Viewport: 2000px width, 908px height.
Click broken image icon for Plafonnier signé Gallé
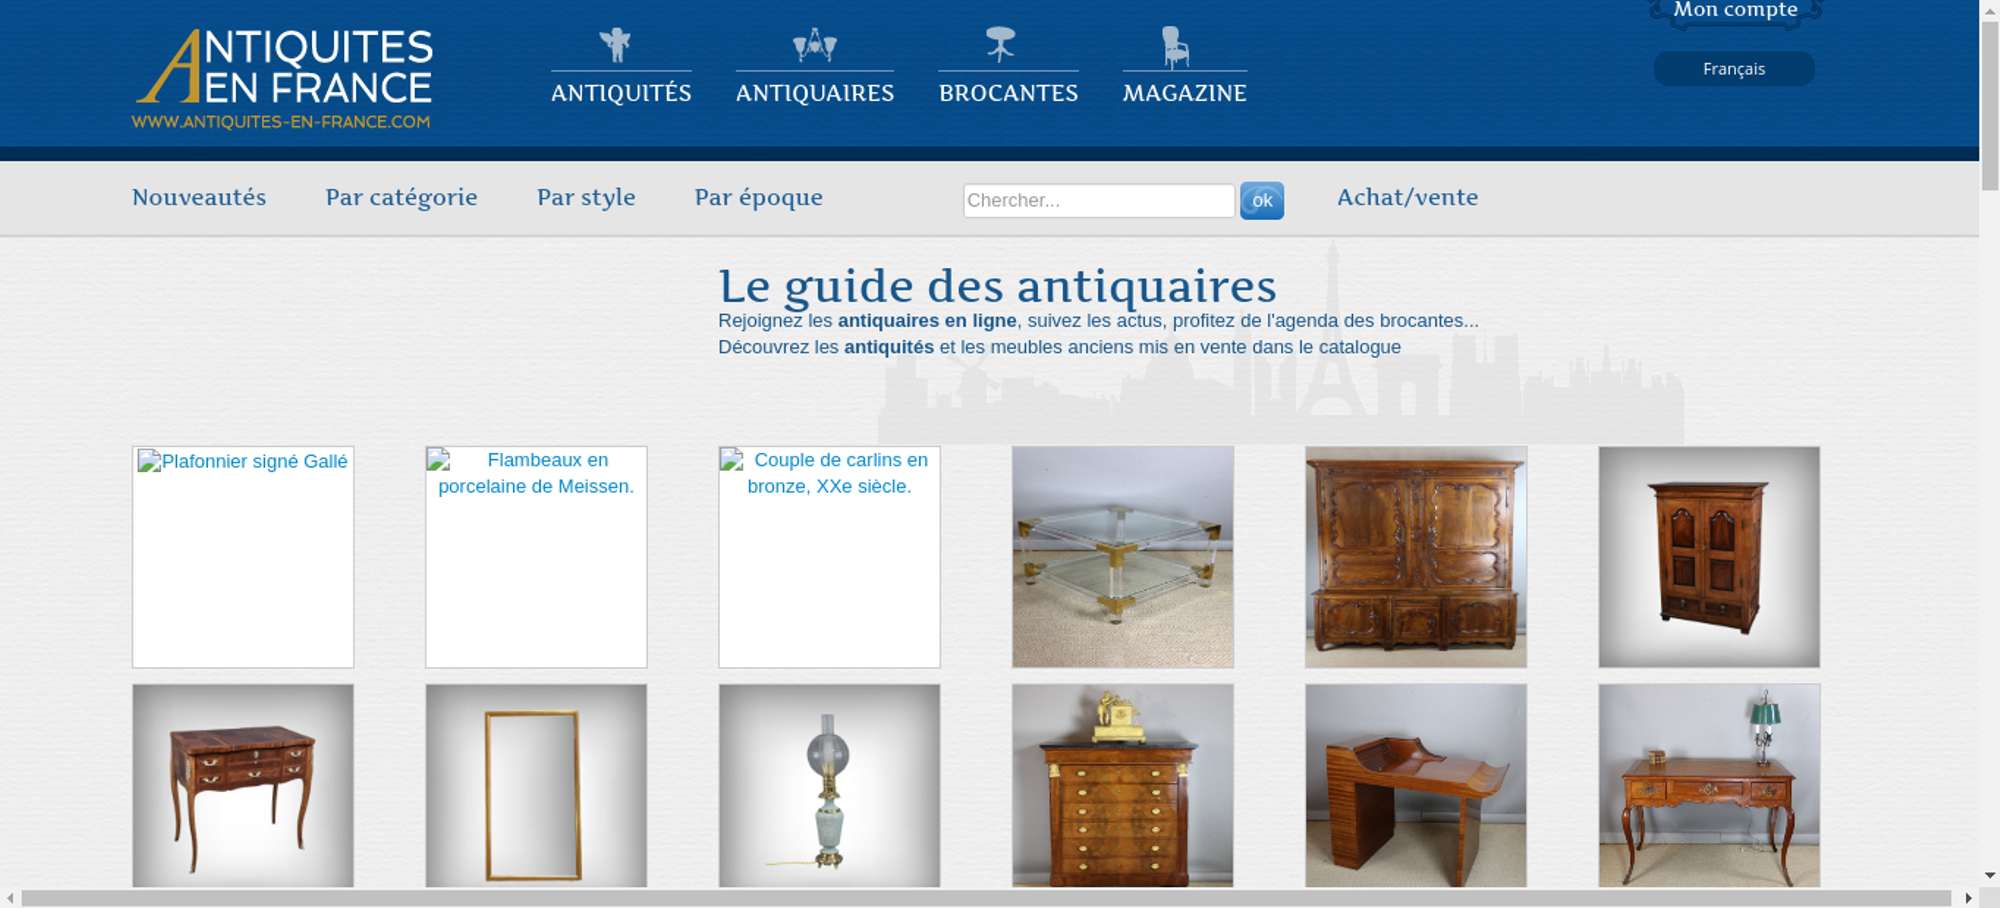point(149,461)
